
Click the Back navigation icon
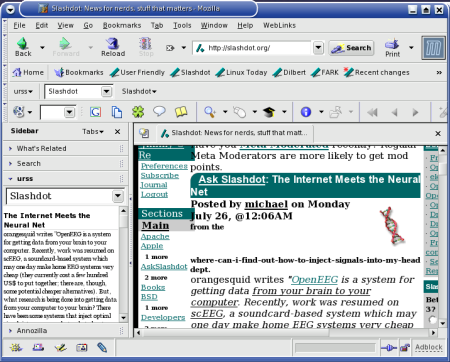pos(22,44)
